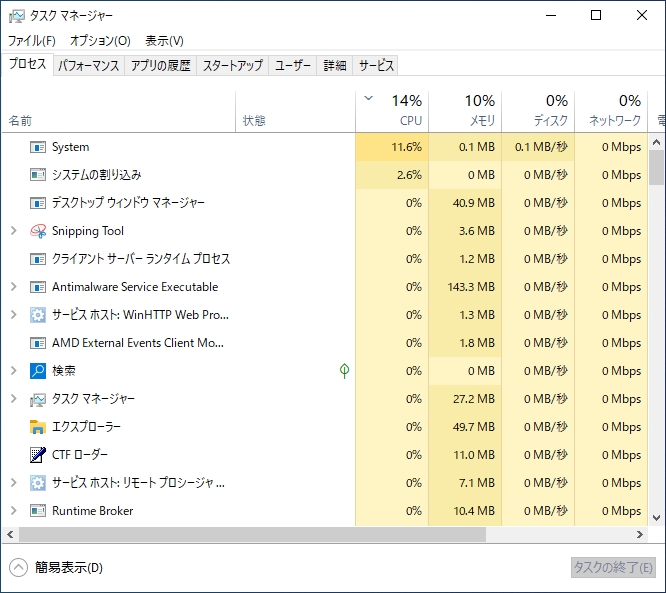Select the System 11.6% CPU cell
The height and width of the screenshot is (593, 666).
coord(392,147)
